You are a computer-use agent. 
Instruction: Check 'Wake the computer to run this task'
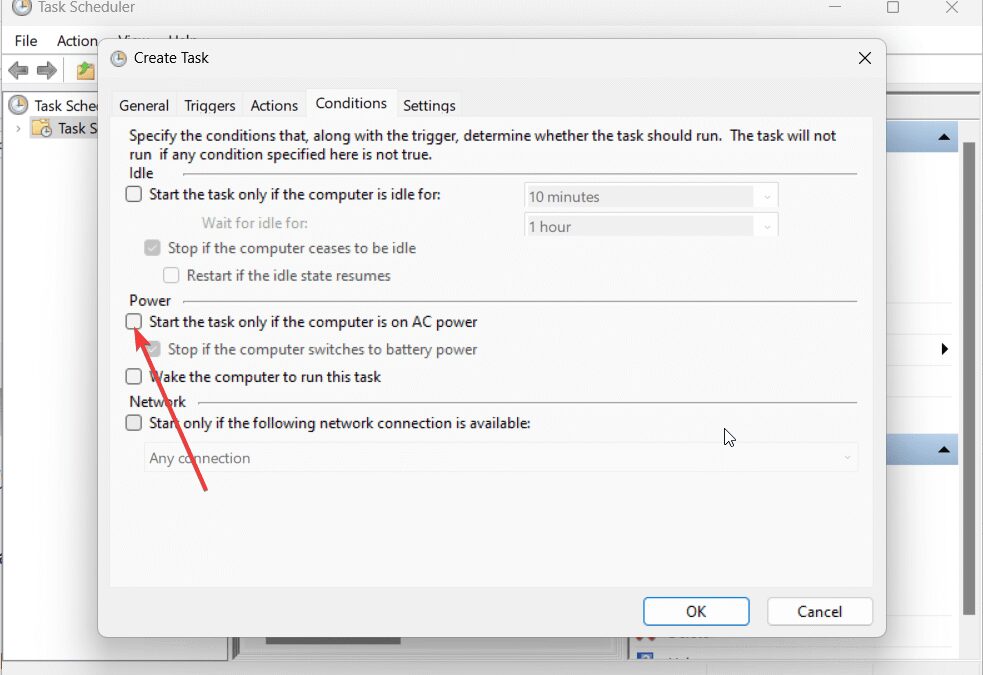[x=134, y=377]
